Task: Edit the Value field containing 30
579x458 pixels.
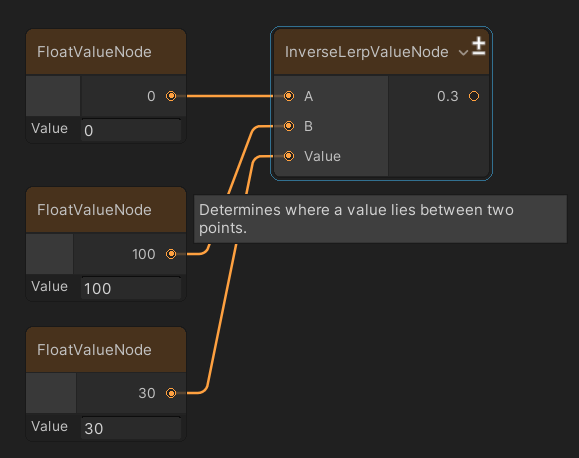Action: tap(131, 428)
